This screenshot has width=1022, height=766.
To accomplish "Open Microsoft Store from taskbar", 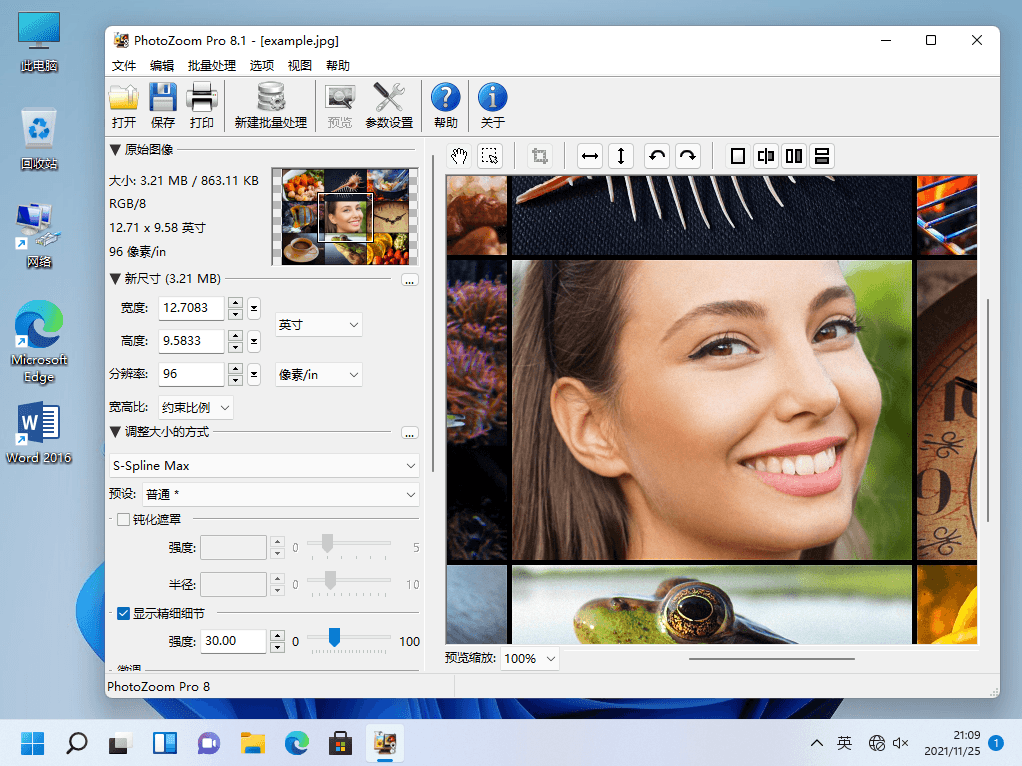I will [x=340, y=743].
